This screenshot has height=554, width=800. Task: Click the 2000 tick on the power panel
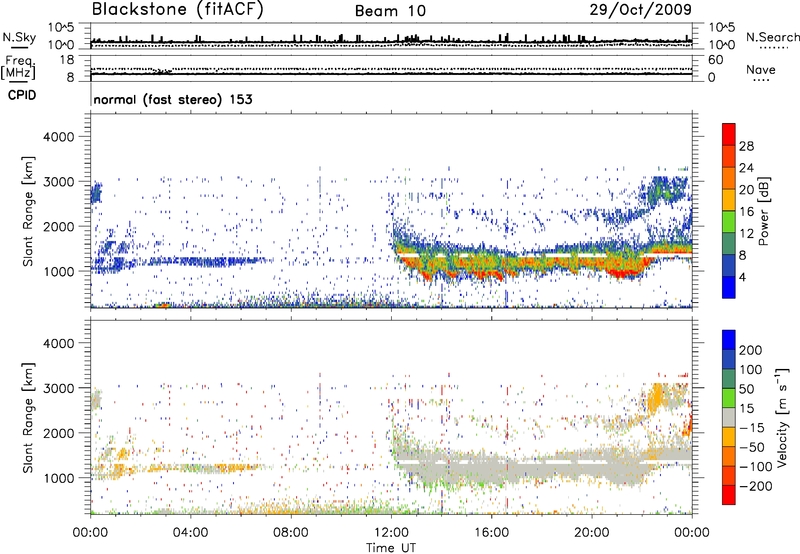58,226
